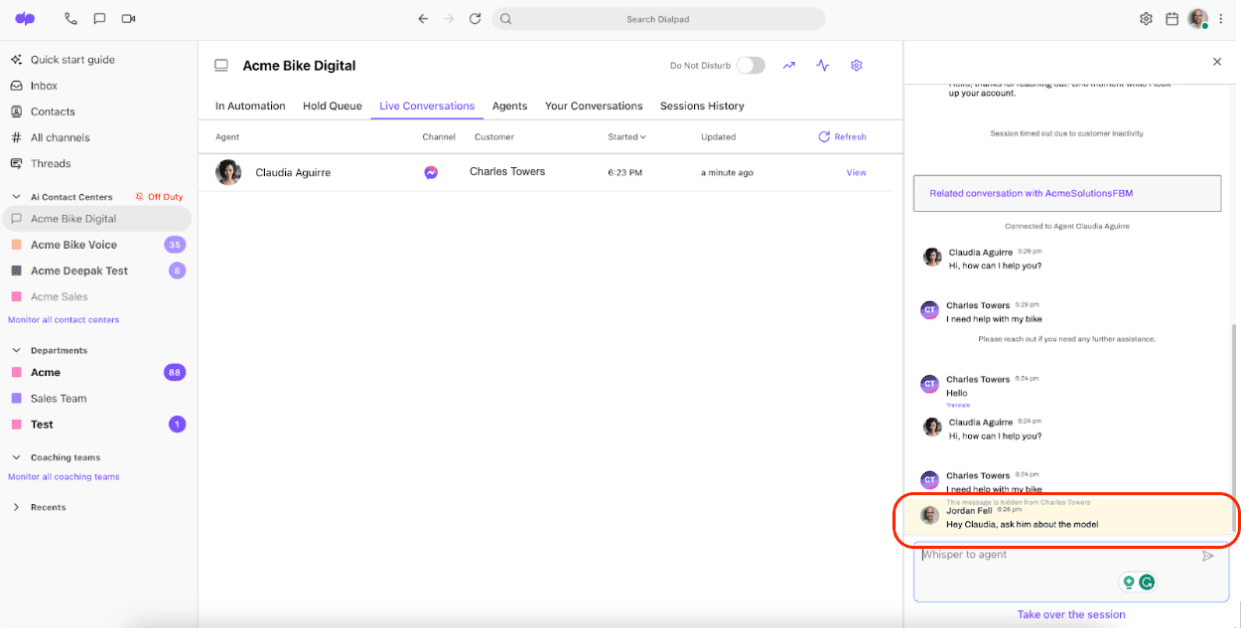This screenshot has width=1241, height=628.
Task: Collapse the Departments section
Action: click(16, 351)
